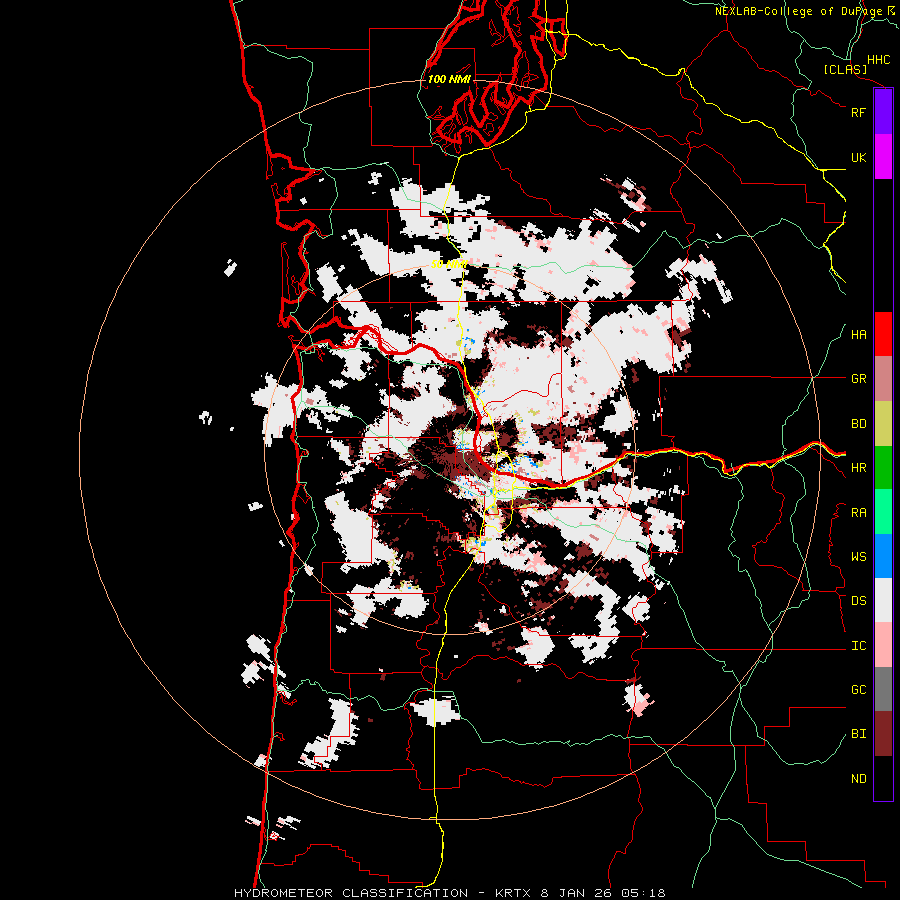Click the blue WS legend swatch
900x900 pixels.
883,556
